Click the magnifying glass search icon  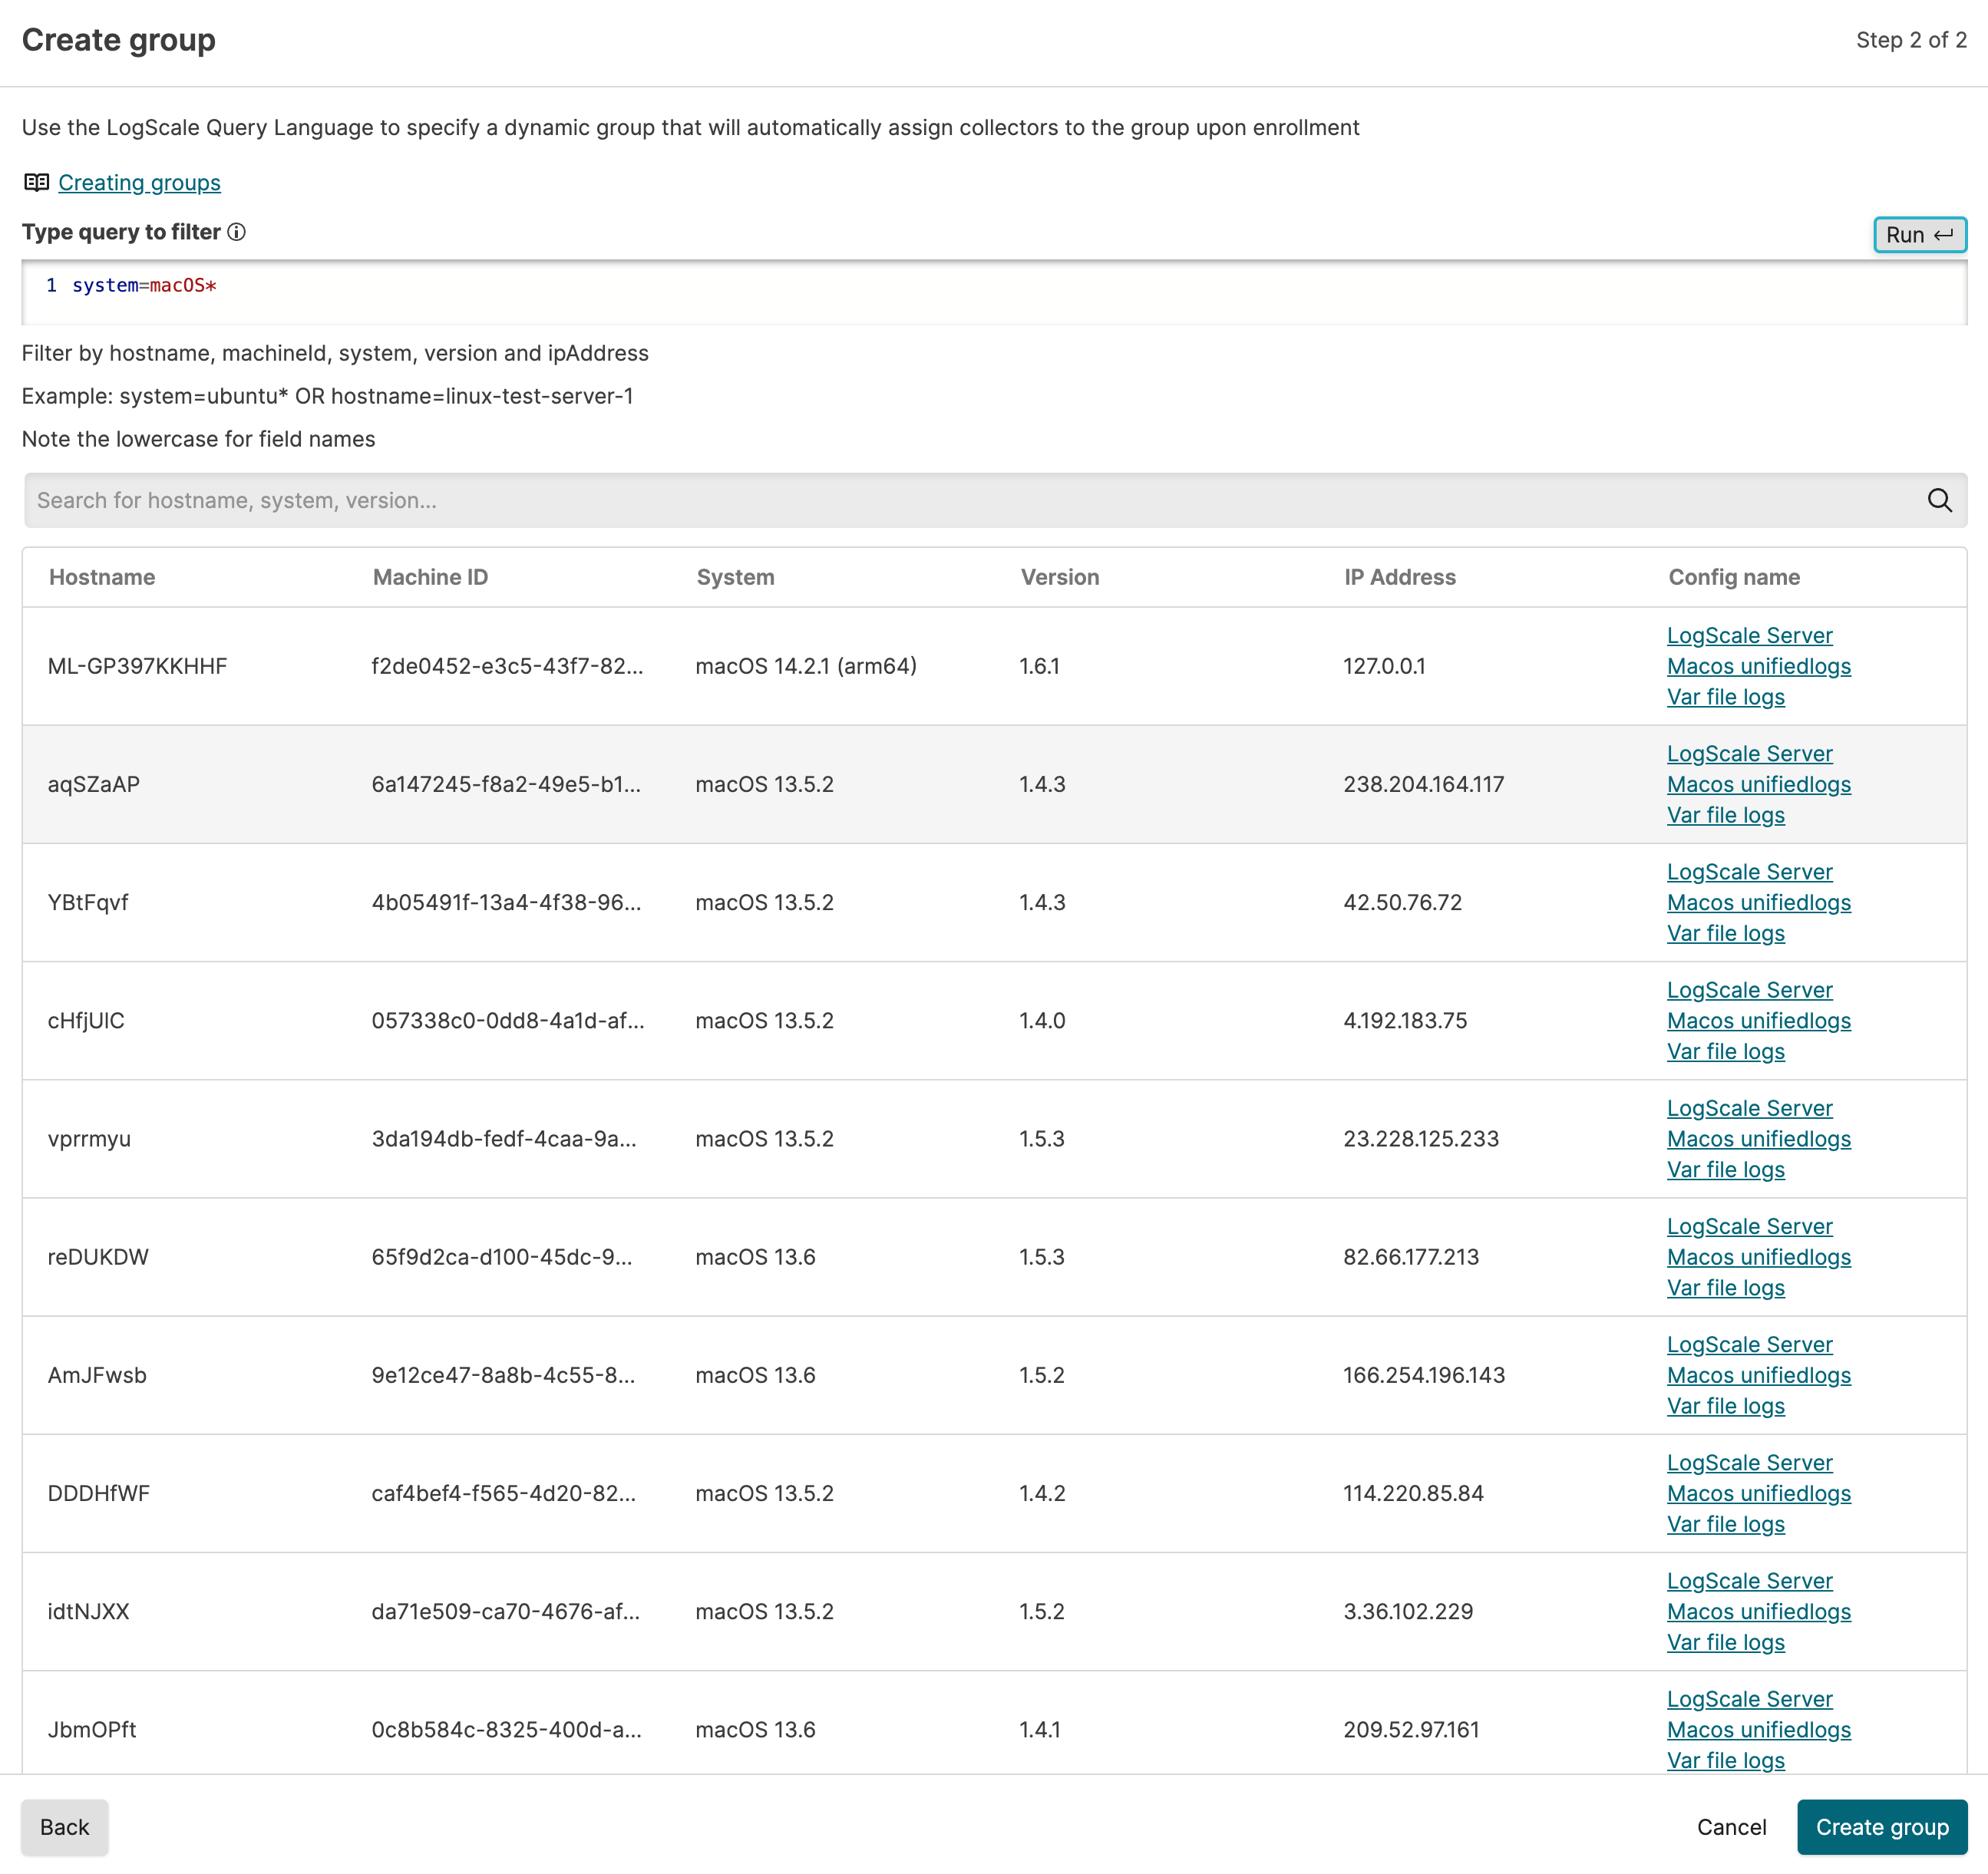coord(1939,500)
